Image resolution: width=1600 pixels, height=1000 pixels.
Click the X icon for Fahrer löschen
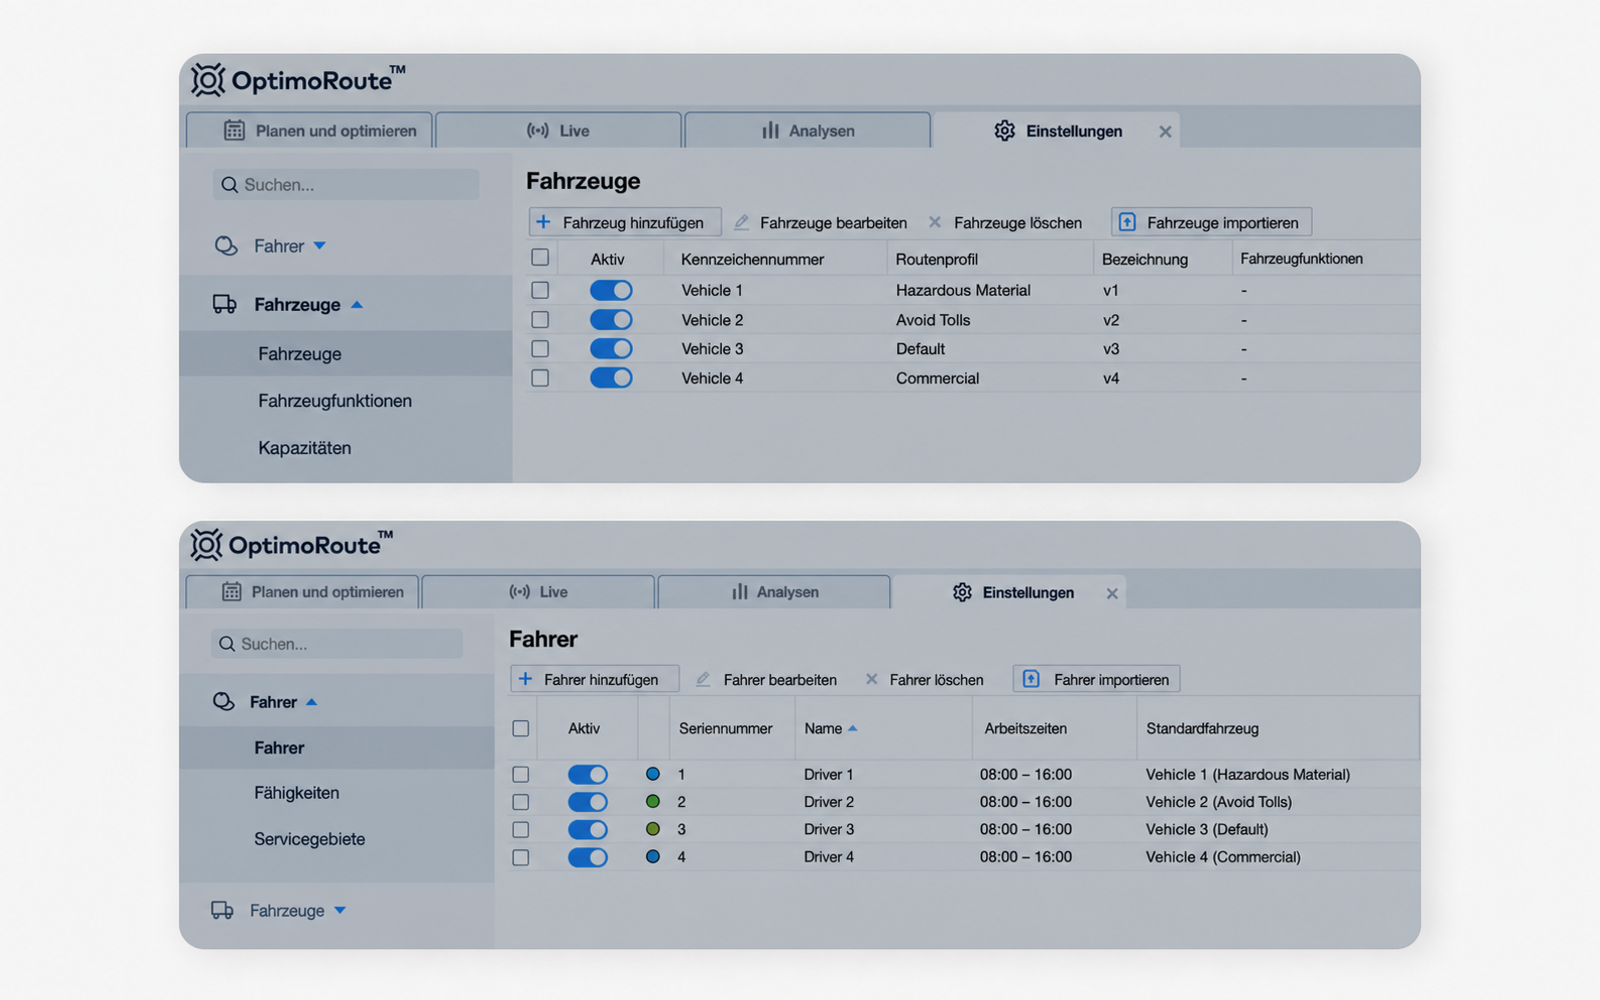(871, 679)
